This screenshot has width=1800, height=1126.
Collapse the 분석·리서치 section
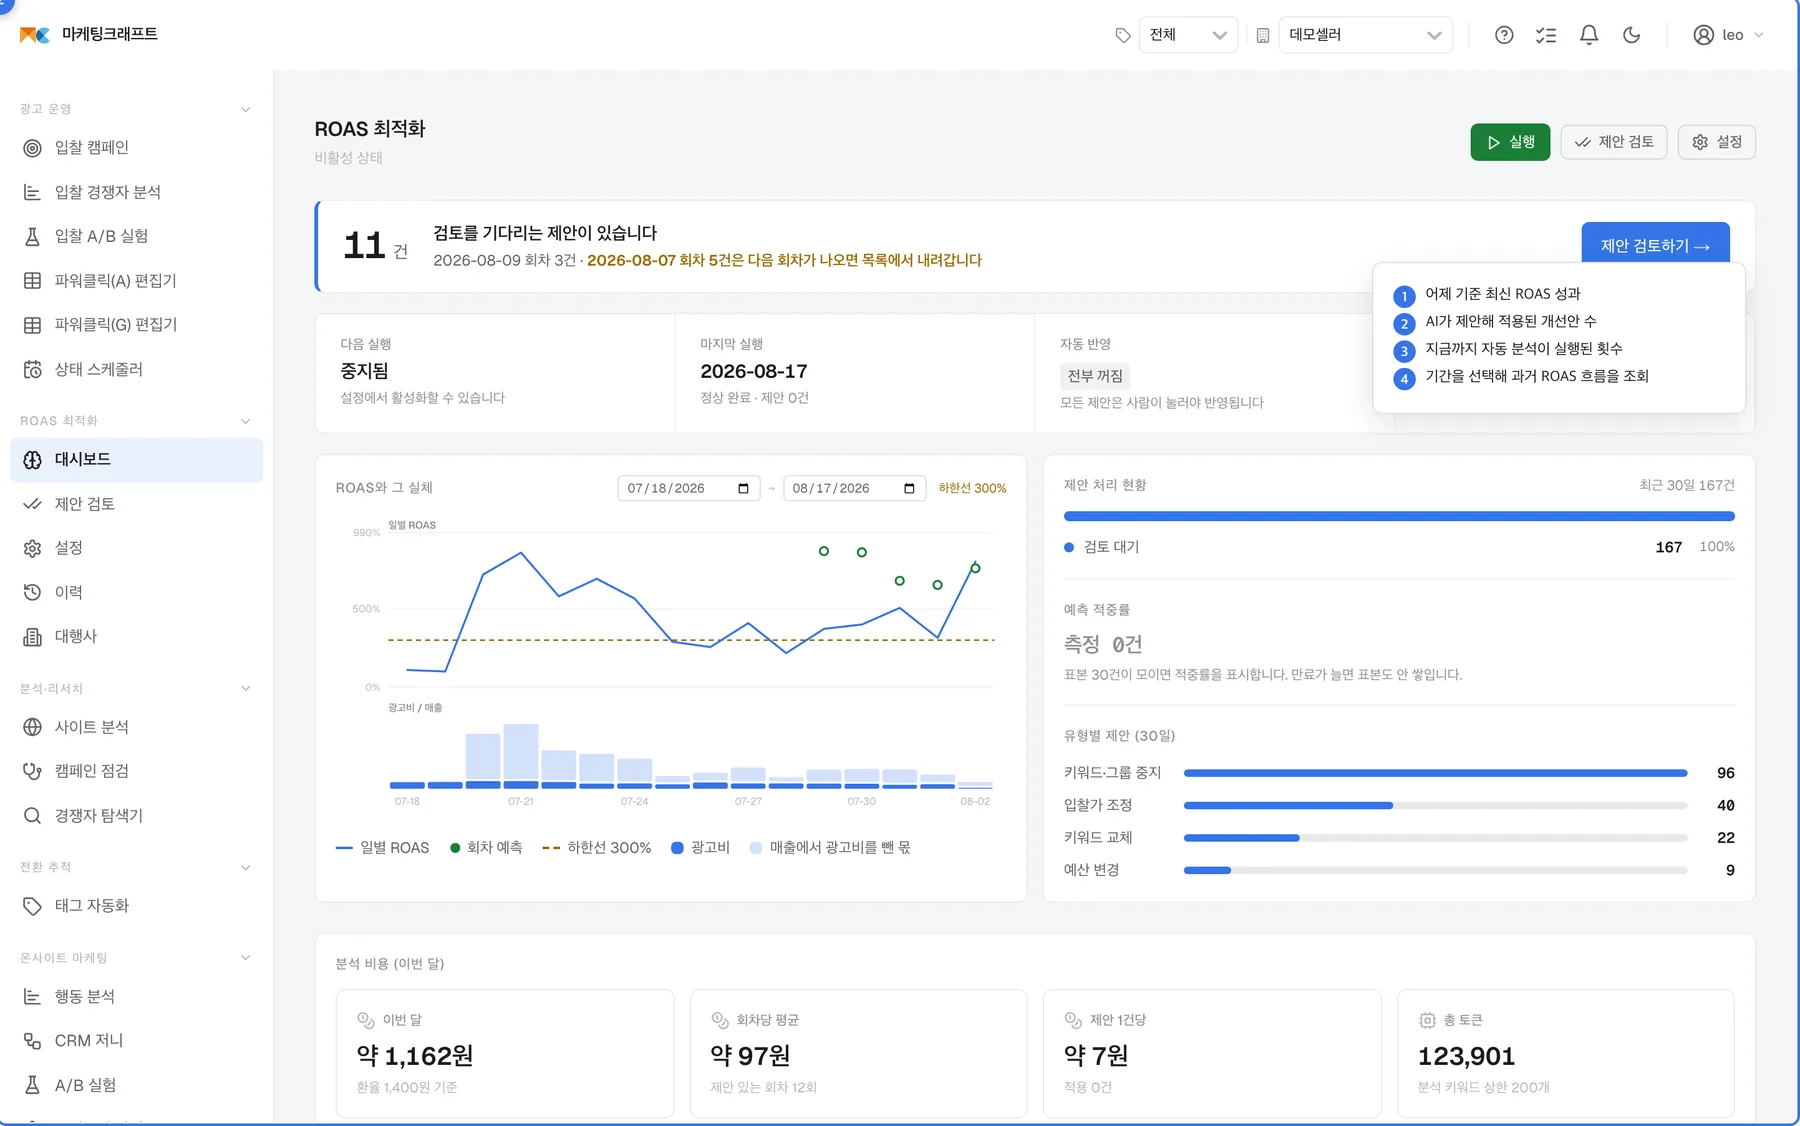tap(245, 688)
